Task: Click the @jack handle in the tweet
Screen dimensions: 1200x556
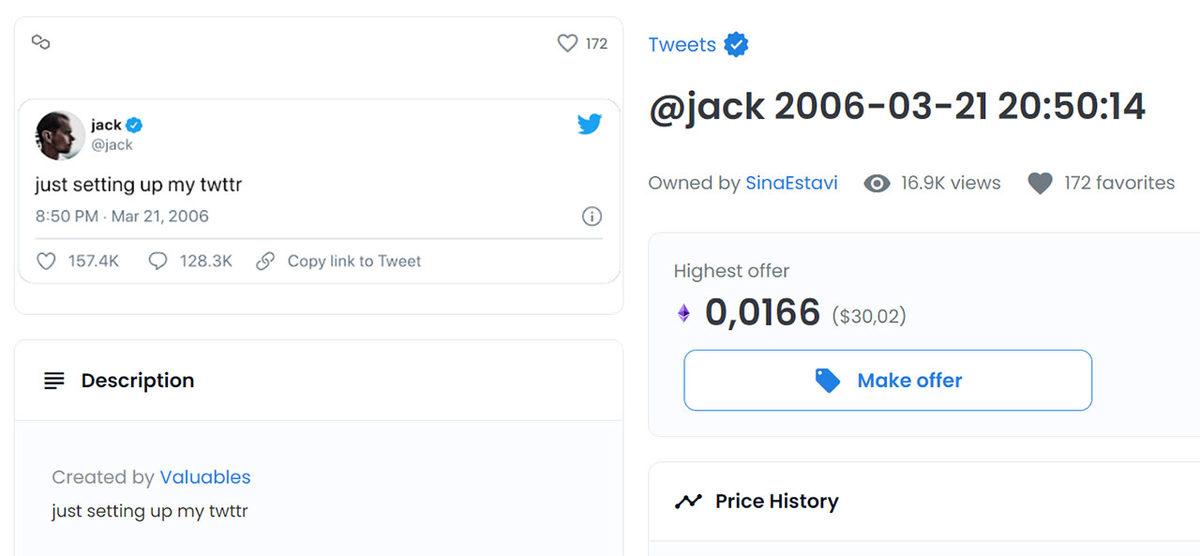Action: (112, 145)
